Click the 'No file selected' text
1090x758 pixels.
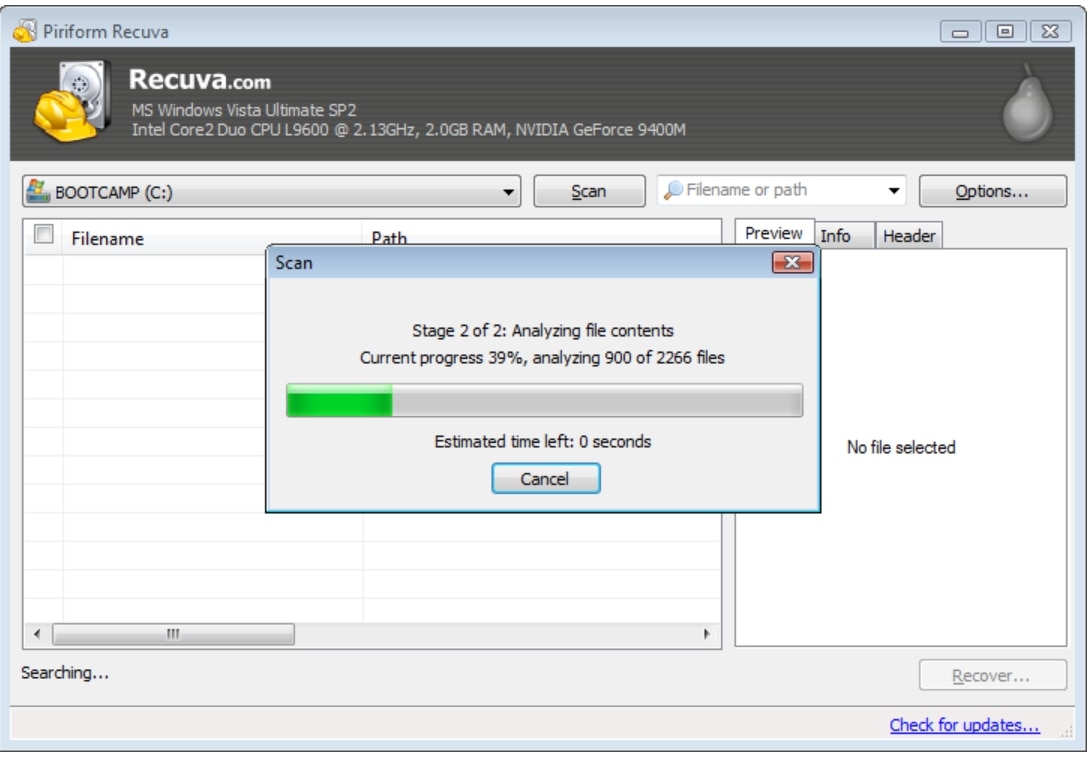(901, 447)
